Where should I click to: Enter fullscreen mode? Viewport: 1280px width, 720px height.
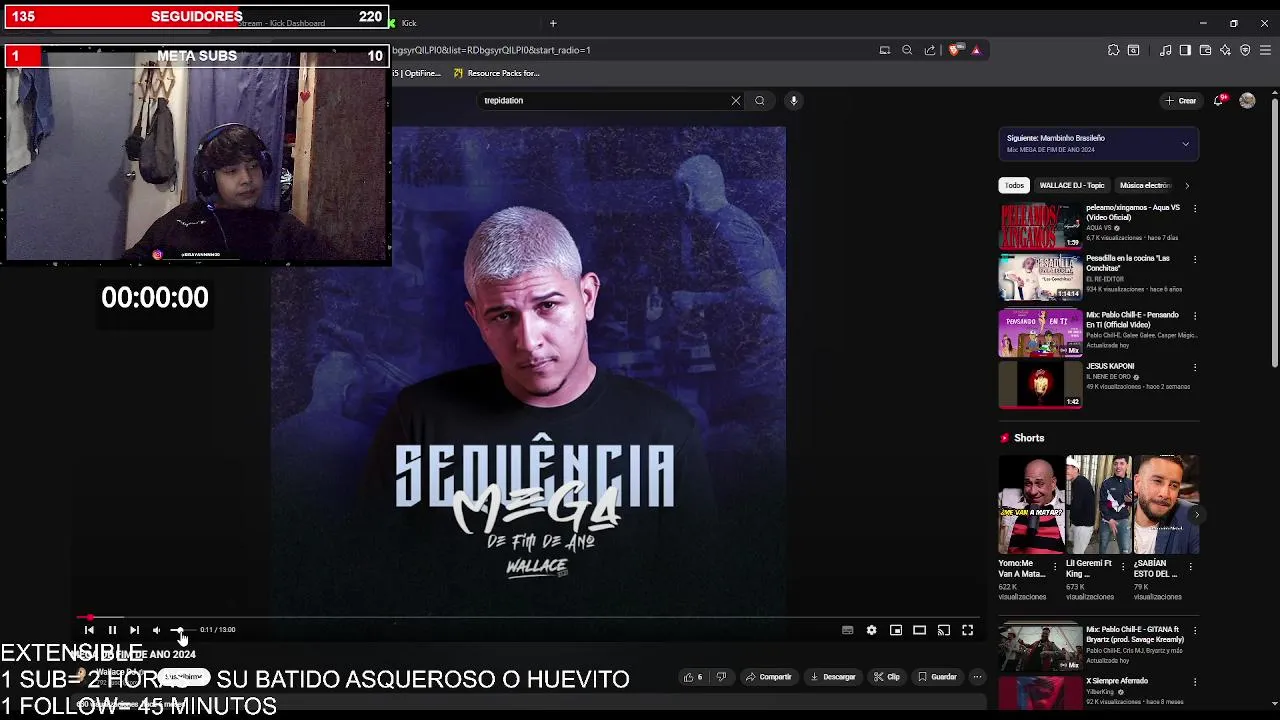tap(968, 630)
